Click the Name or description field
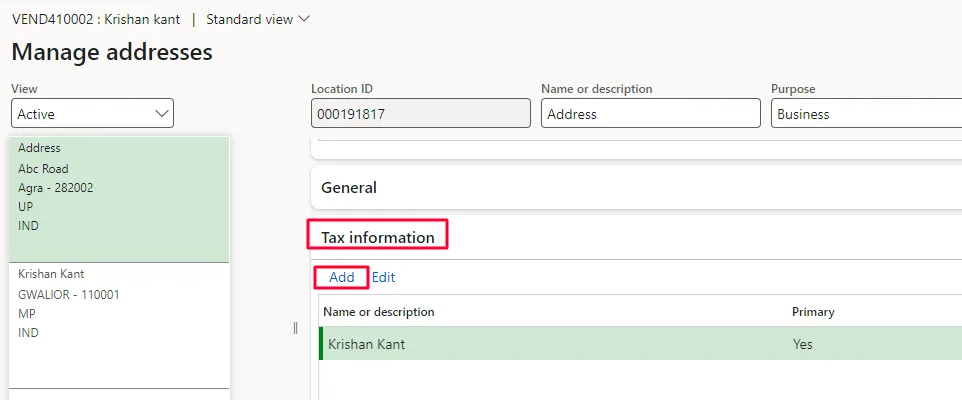This screenshot has height=400, width=962. coord(651,113)
